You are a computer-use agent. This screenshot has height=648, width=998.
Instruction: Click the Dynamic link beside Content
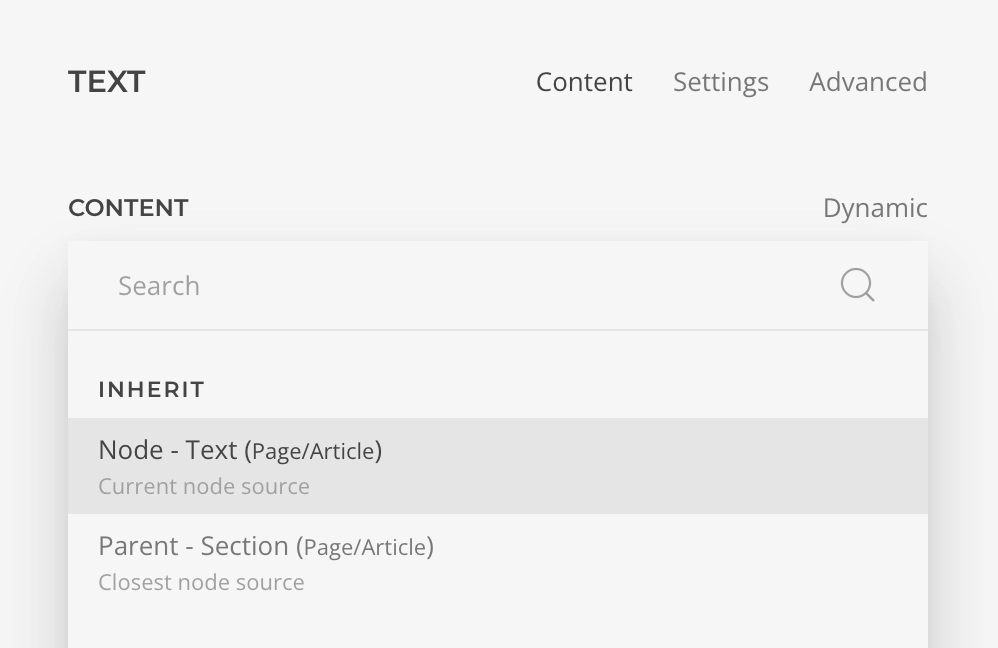[874, 208]
